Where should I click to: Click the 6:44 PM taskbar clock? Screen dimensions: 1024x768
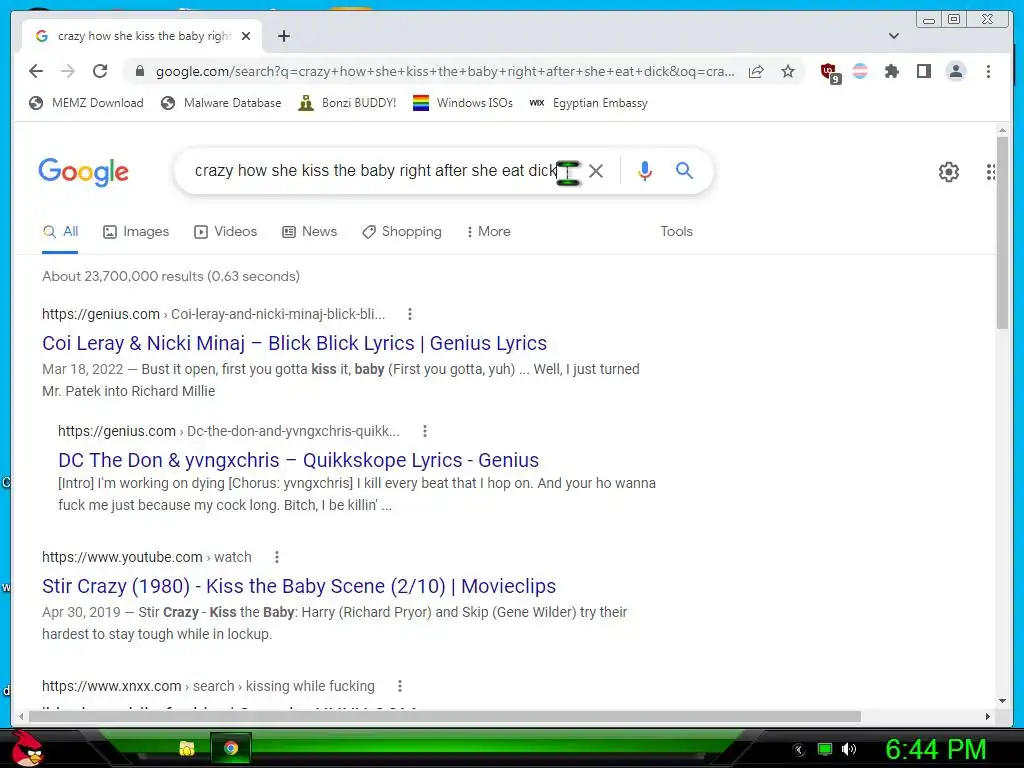coord(935,749)
